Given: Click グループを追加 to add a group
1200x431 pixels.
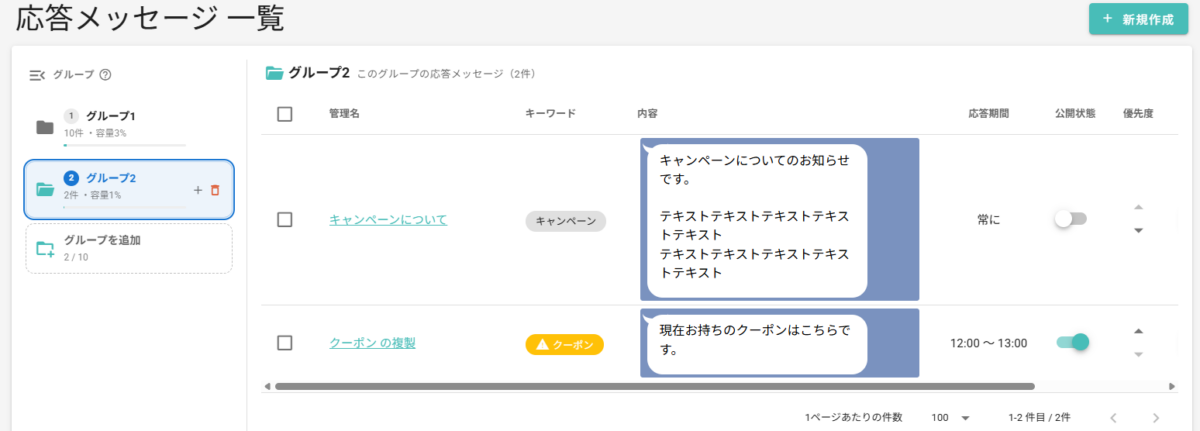Looking at the screenshot, I should 129,248.
